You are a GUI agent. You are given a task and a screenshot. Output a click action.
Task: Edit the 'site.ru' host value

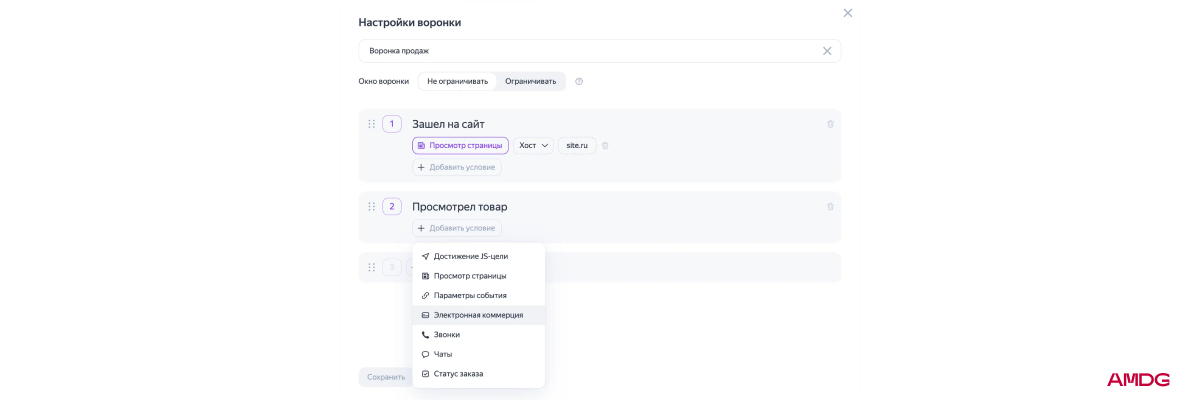coord(577,145)
